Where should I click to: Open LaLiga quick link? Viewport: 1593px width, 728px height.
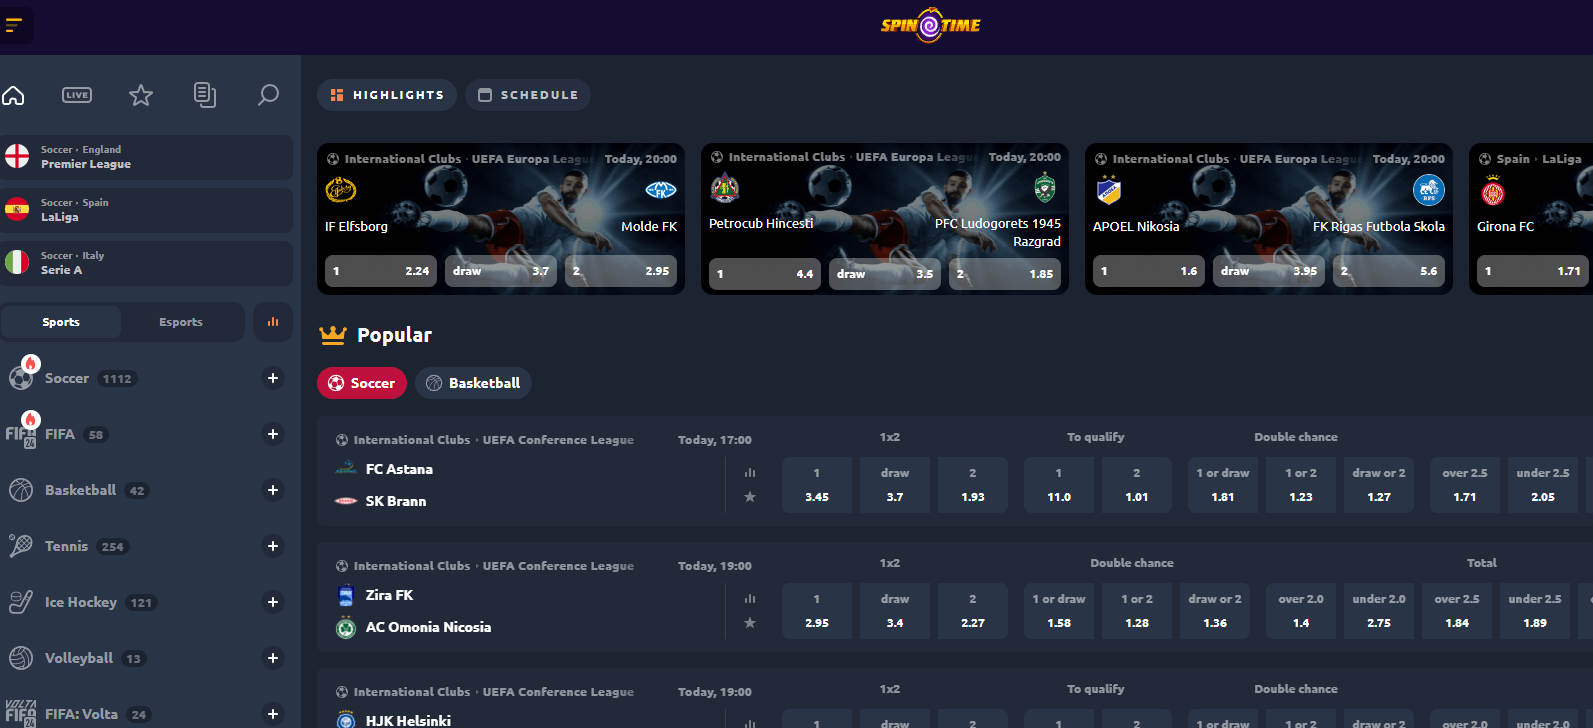146,210
